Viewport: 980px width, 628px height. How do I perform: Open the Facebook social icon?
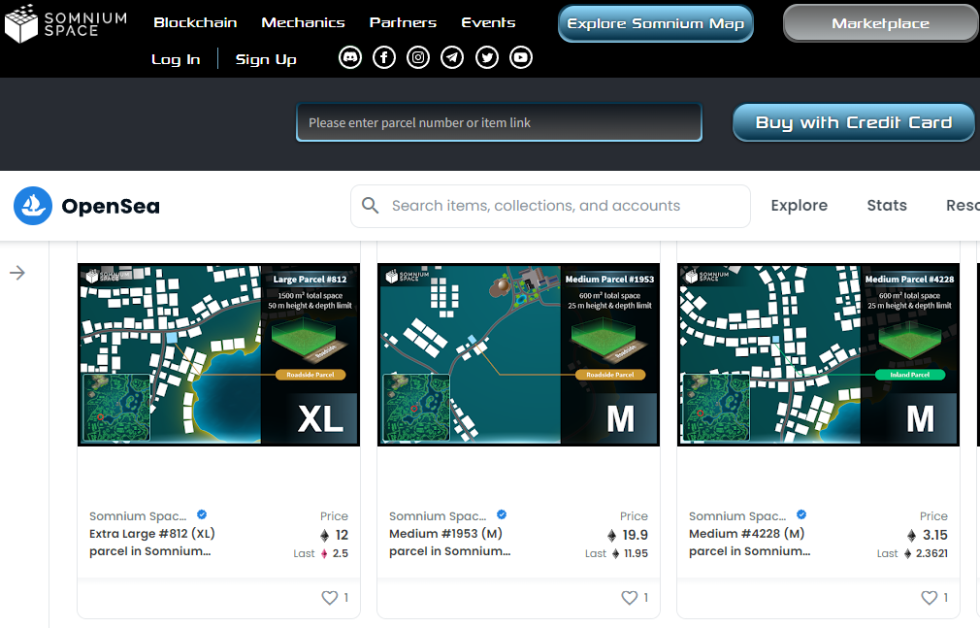pyautogui.click(x=384, y=57)
